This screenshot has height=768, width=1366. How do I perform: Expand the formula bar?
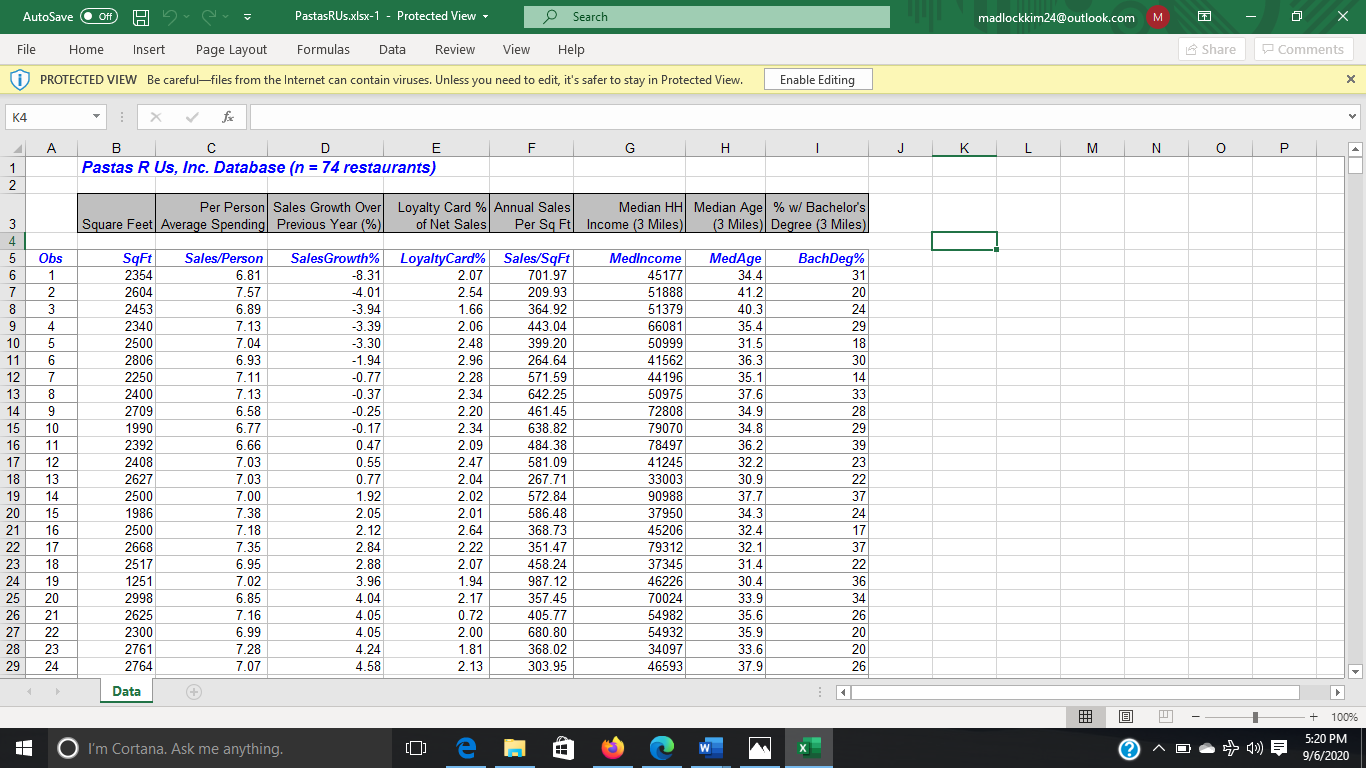pos(1353,118)
